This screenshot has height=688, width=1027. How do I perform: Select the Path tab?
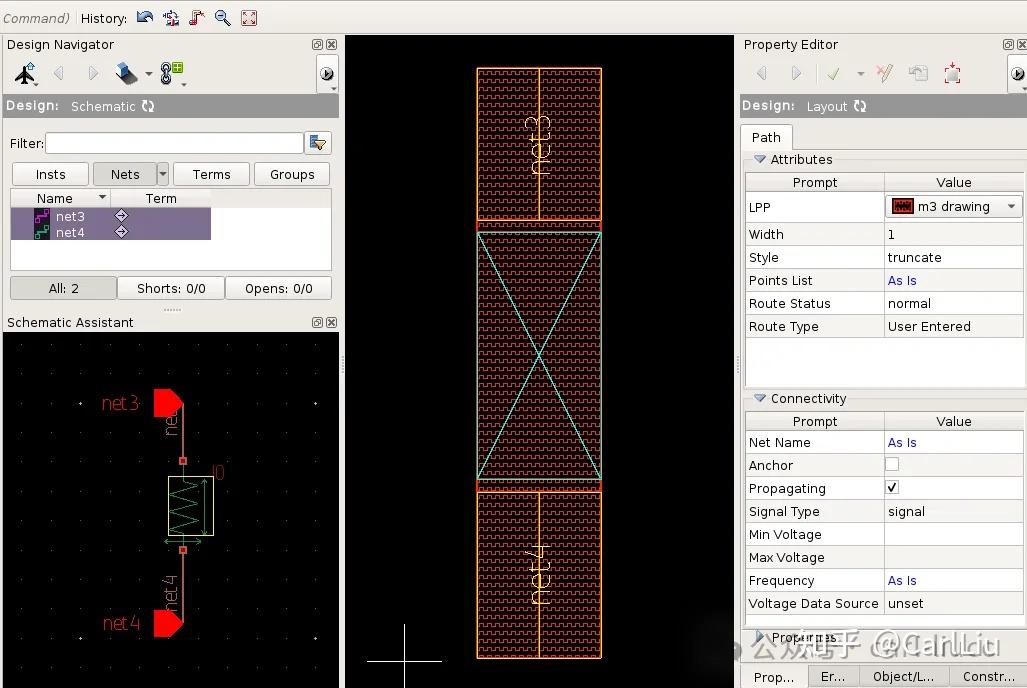[x=766, y=137]
